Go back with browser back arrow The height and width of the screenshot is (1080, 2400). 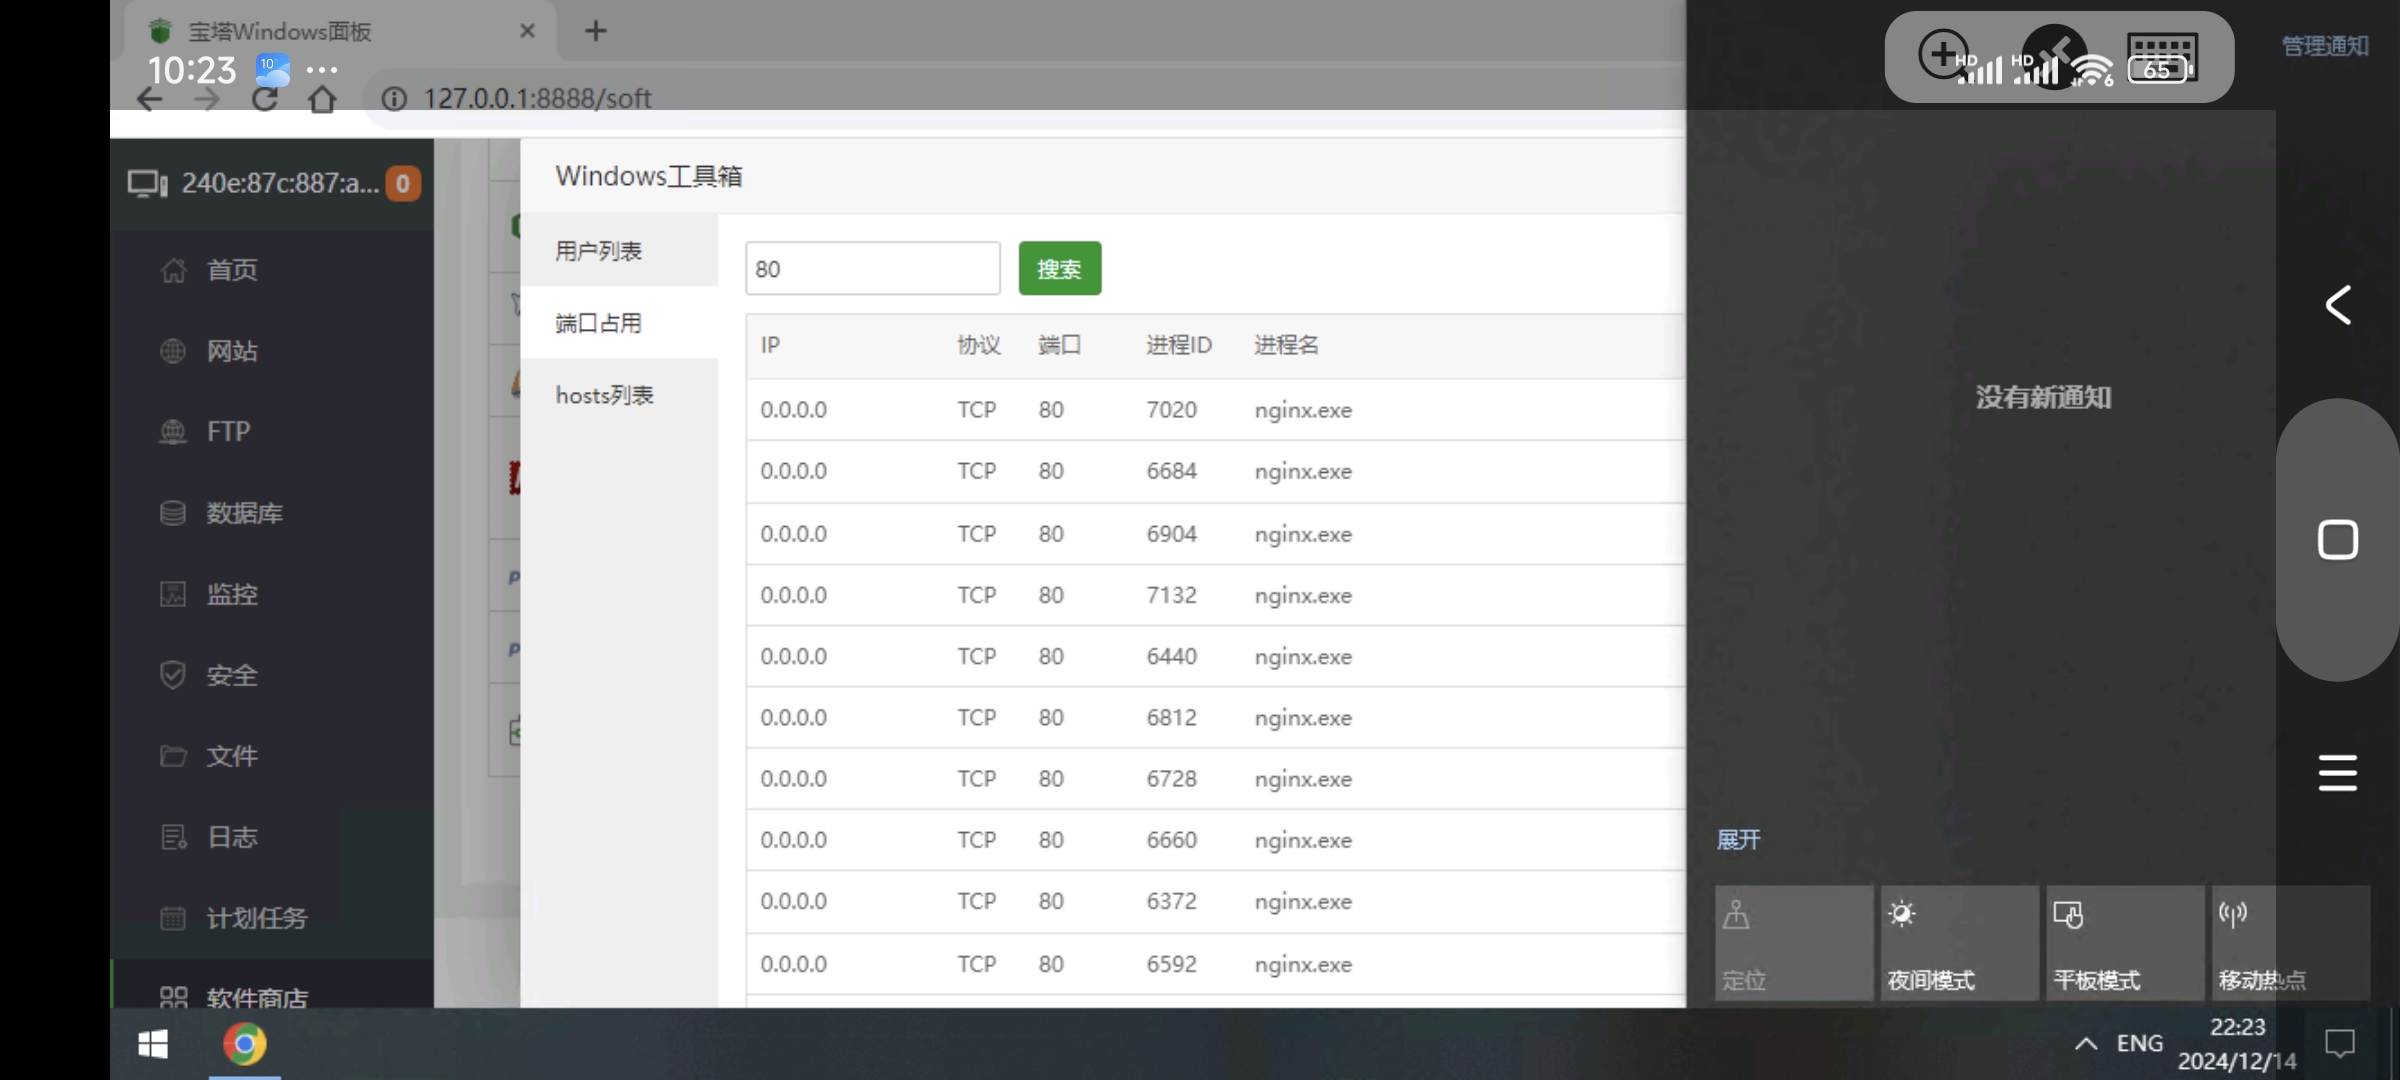tap(150, 99)
